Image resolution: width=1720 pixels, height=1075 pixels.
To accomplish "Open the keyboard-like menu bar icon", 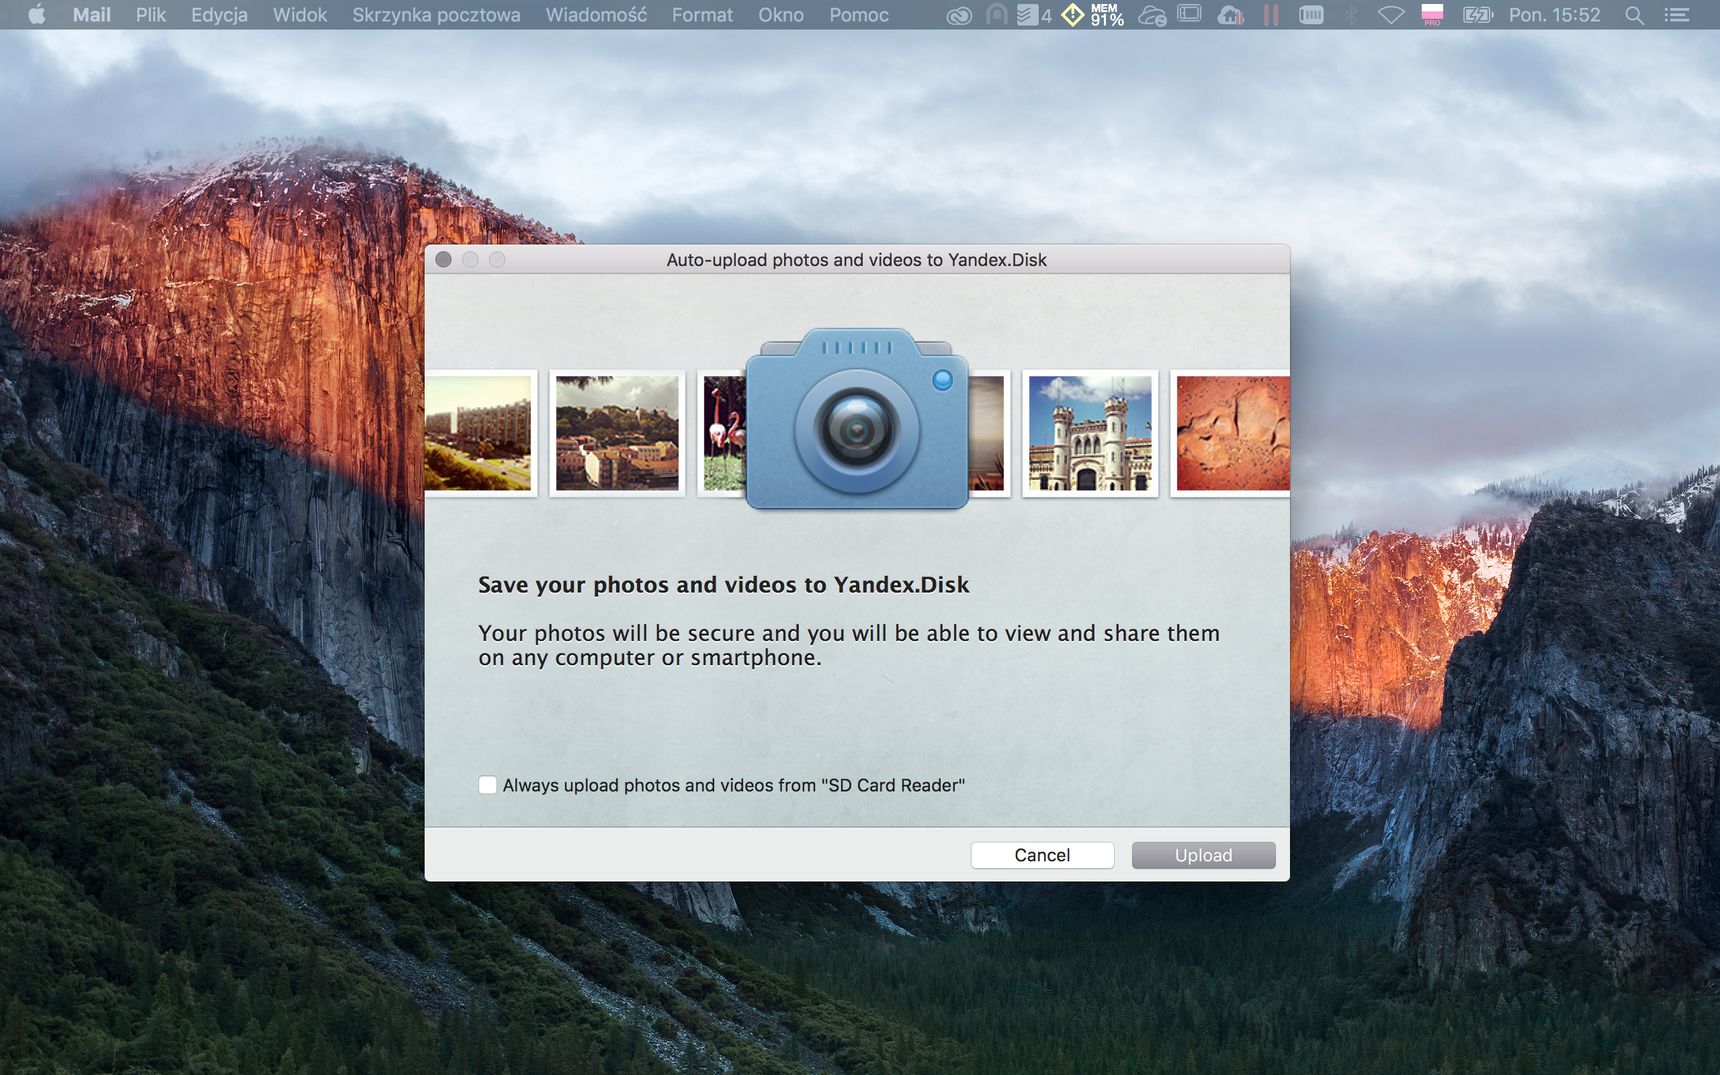I will (x=1311, y=15).
